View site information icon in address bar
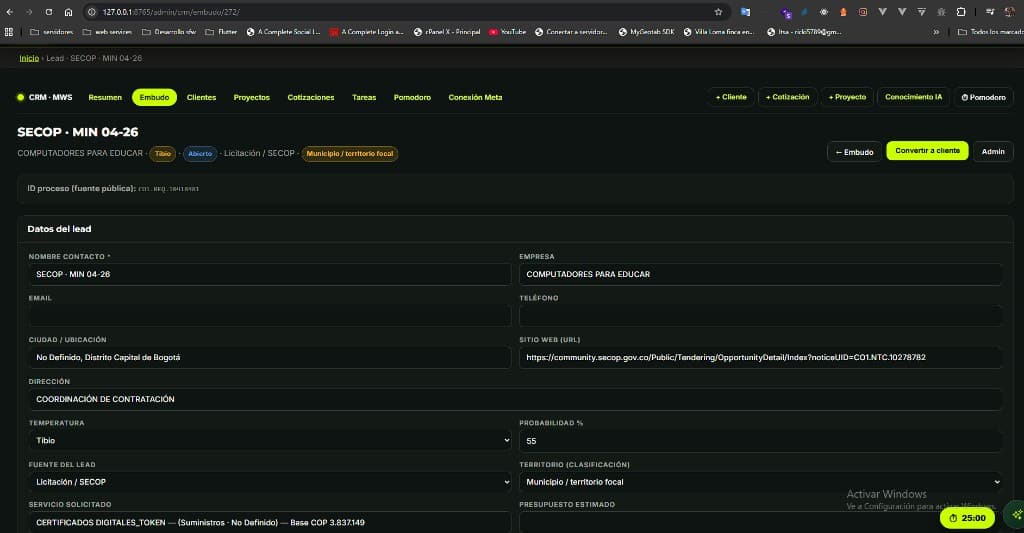Image resolution: width=1024 pixels, height=533 pixels. (92, 12)
